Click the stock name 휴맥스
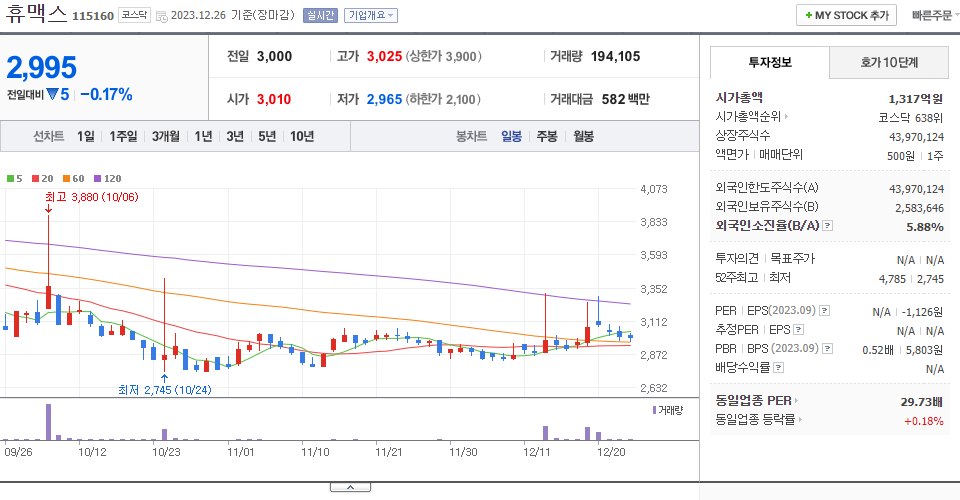Image resolution: width=960 pixels, height=500 pixels. pyautogui.click(x=36, y=13)
